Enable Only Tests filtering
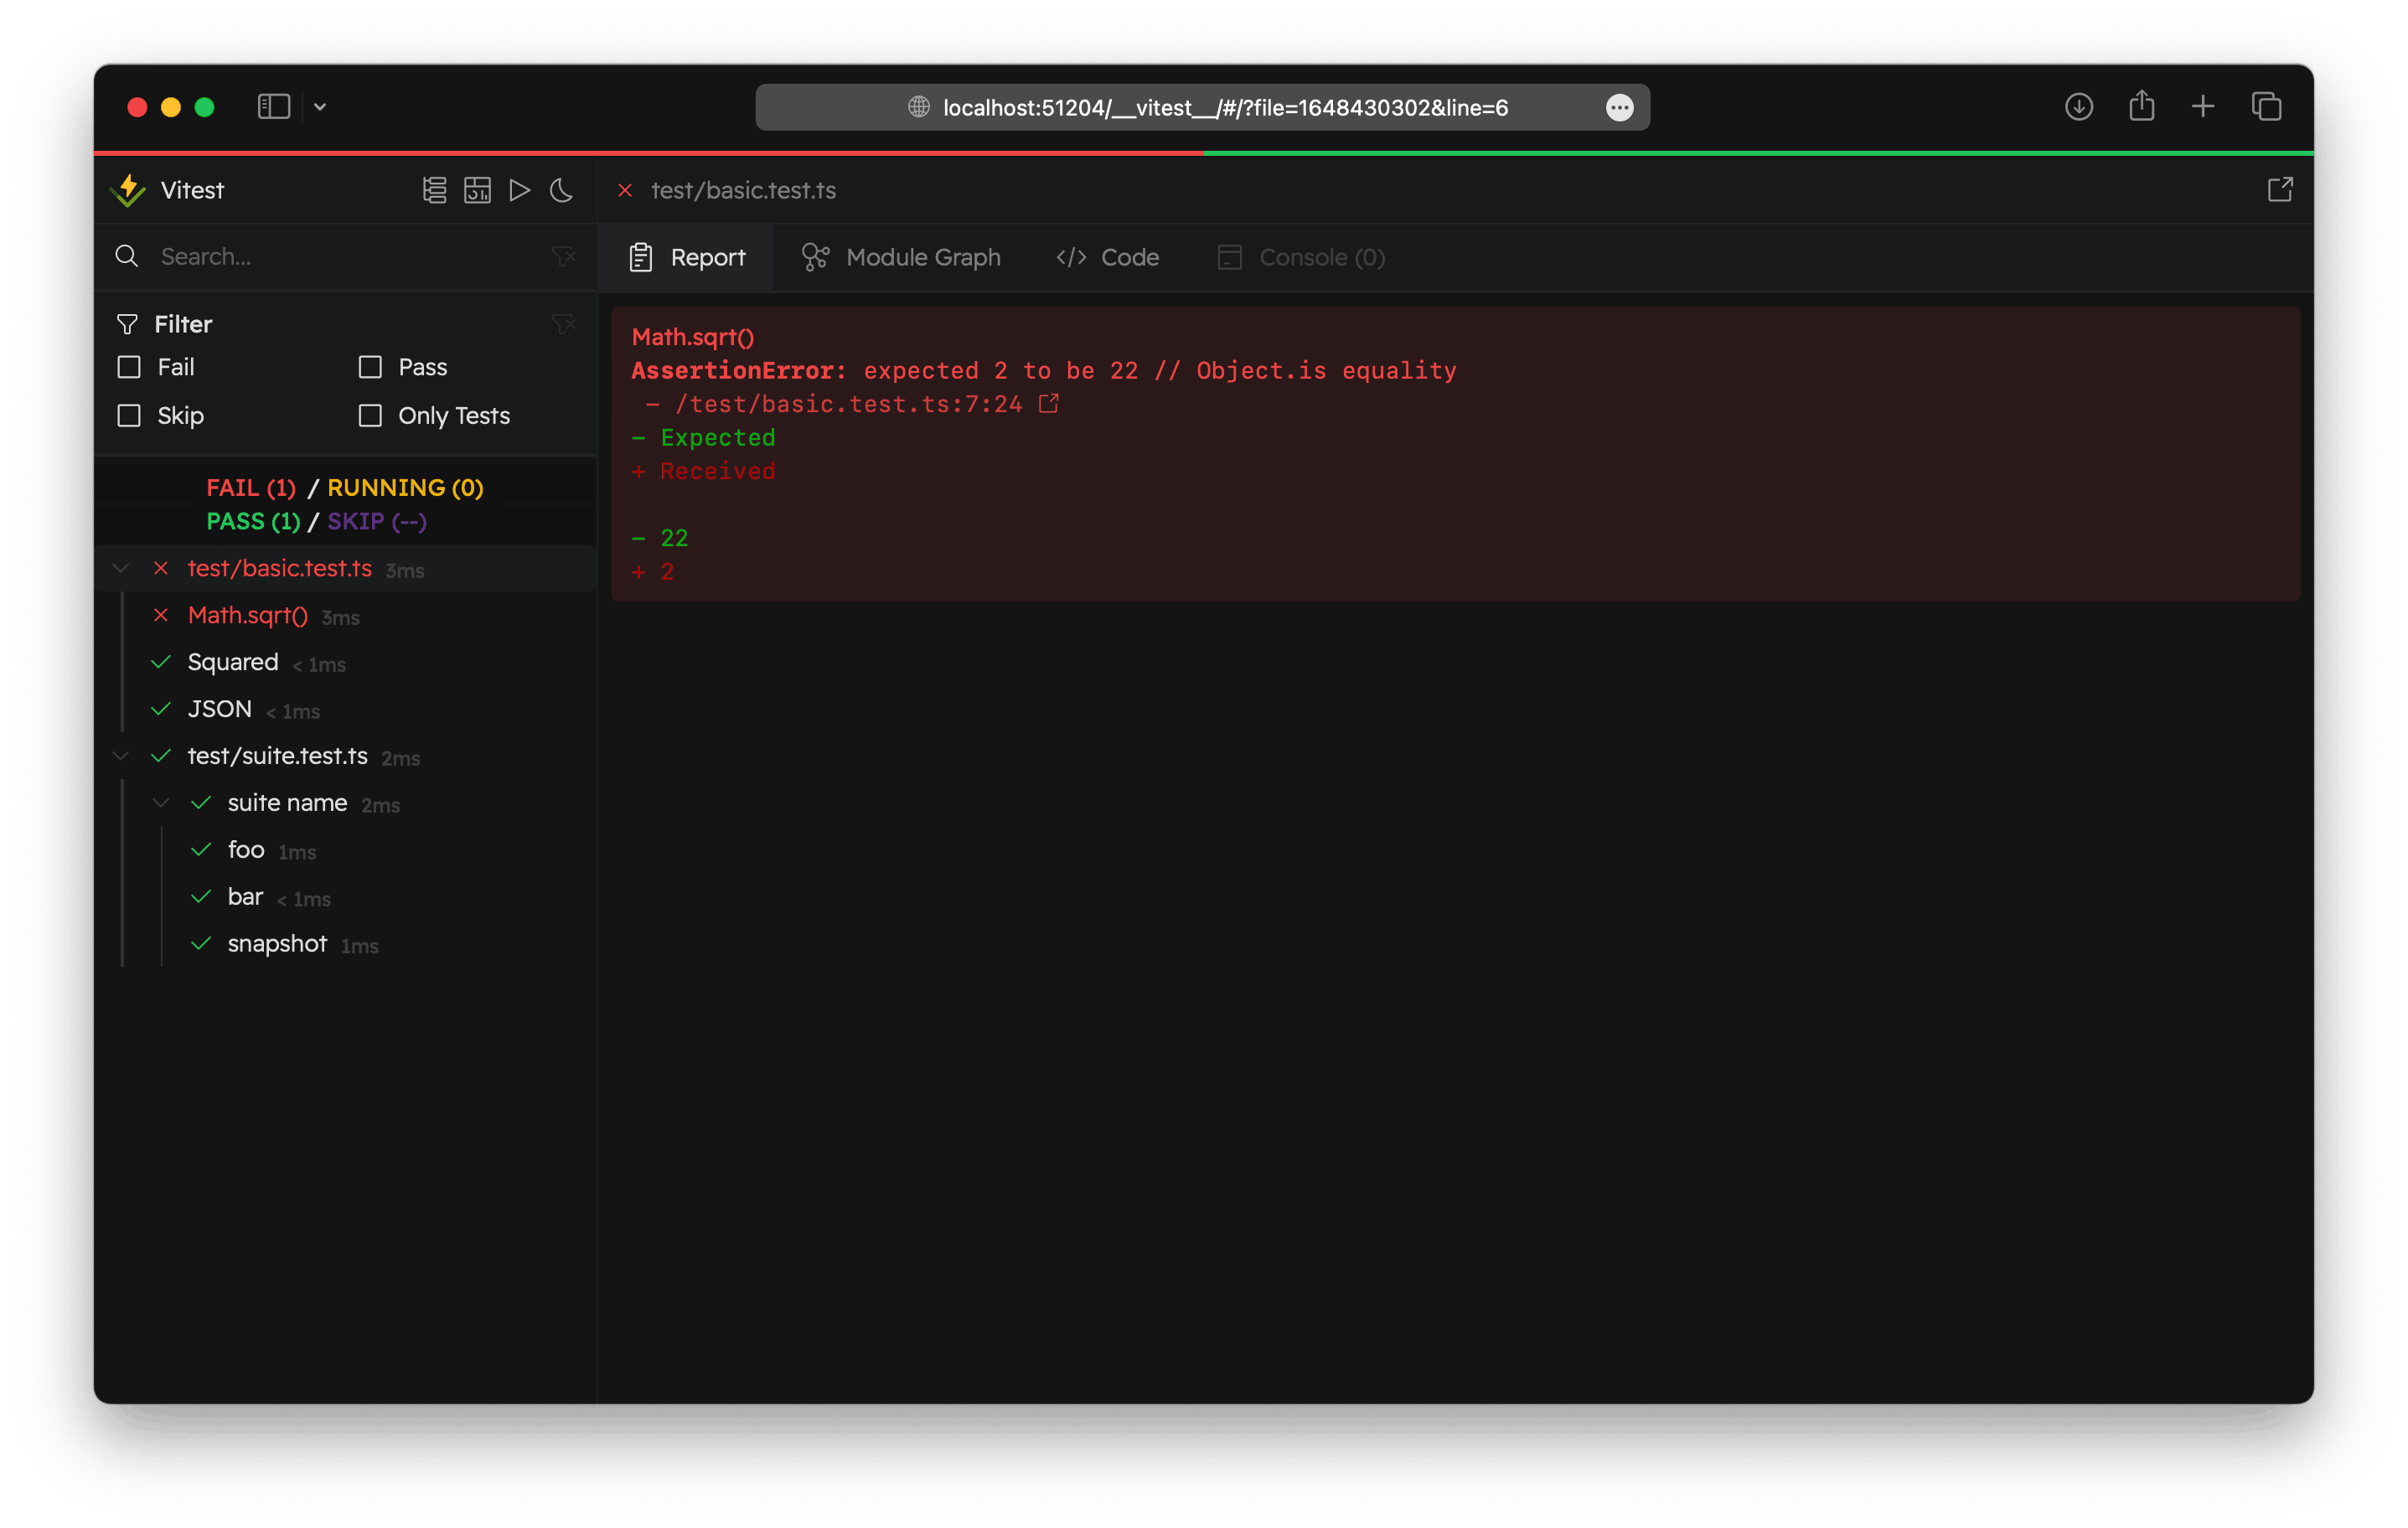 [x=370, y=415]
